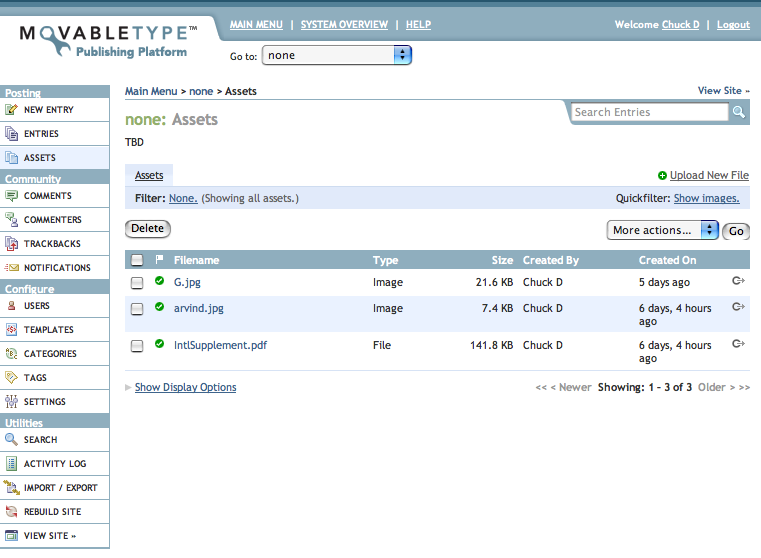Toggle the select-all checkbox in table header
Image resolution: width=761 pixels, height=558 pixels.
(x=137, y=260)
